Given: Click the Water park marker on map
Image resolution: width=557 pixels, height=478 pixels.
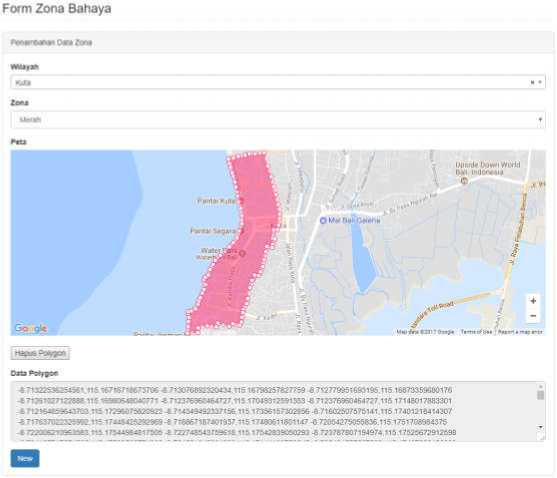Looking at the screenshot, I should coord(242,254).
